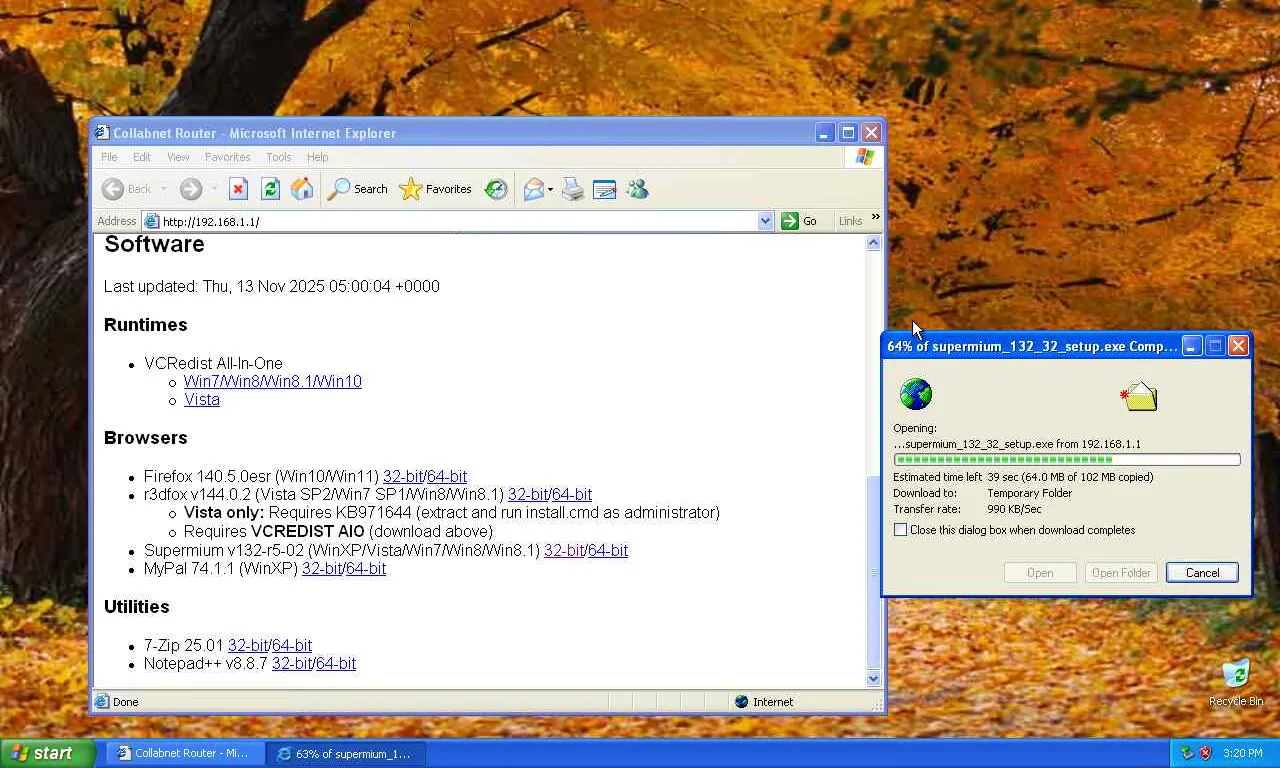Launch Messenger from the IE toolbar
Screen dimensions: 1280x768
pos(637,189)
